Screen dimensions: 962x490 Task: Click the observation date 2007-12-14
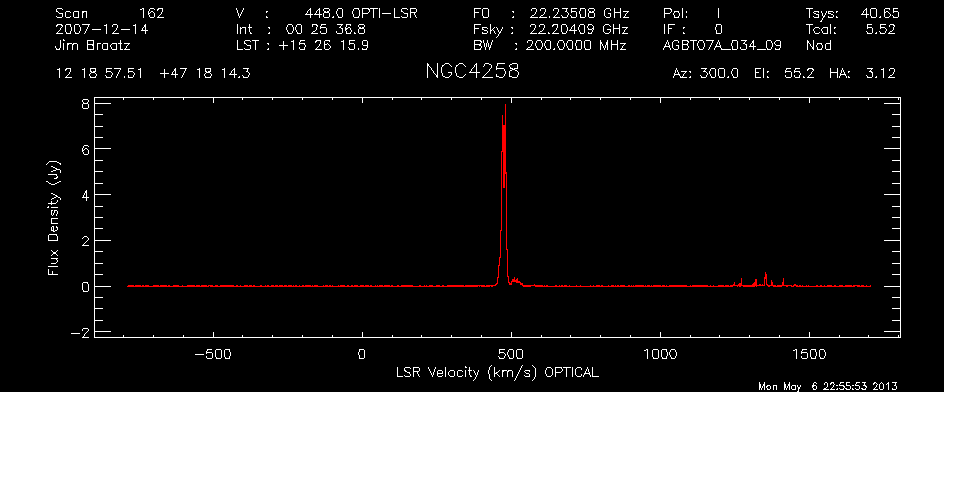[102, 29]
